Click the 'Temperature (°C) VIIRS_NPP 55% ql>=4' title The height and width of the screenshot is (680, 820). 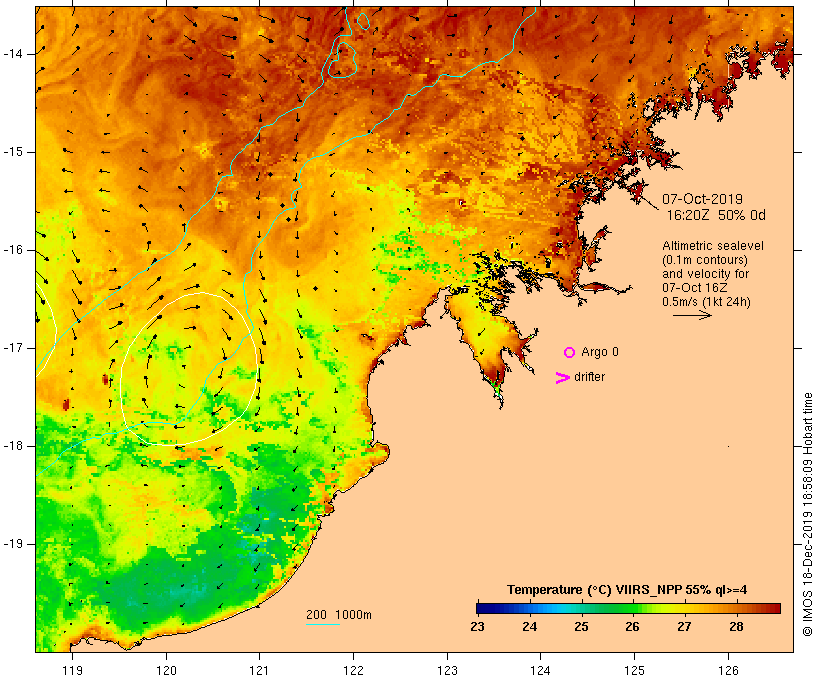coord(627,590)
